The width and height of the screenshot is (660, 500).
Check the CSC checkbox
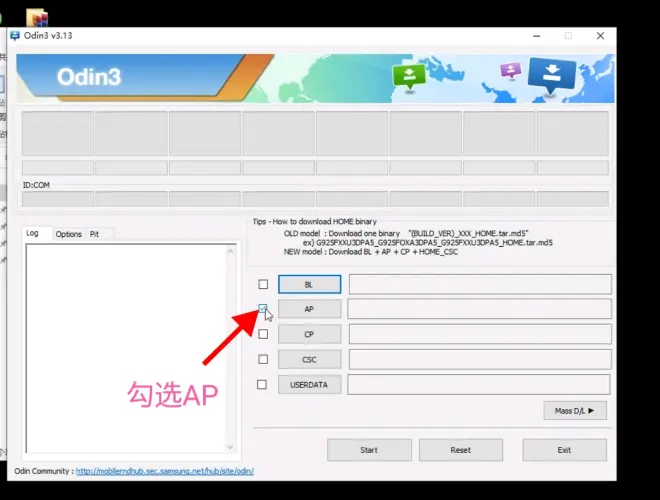coord(263,359)
